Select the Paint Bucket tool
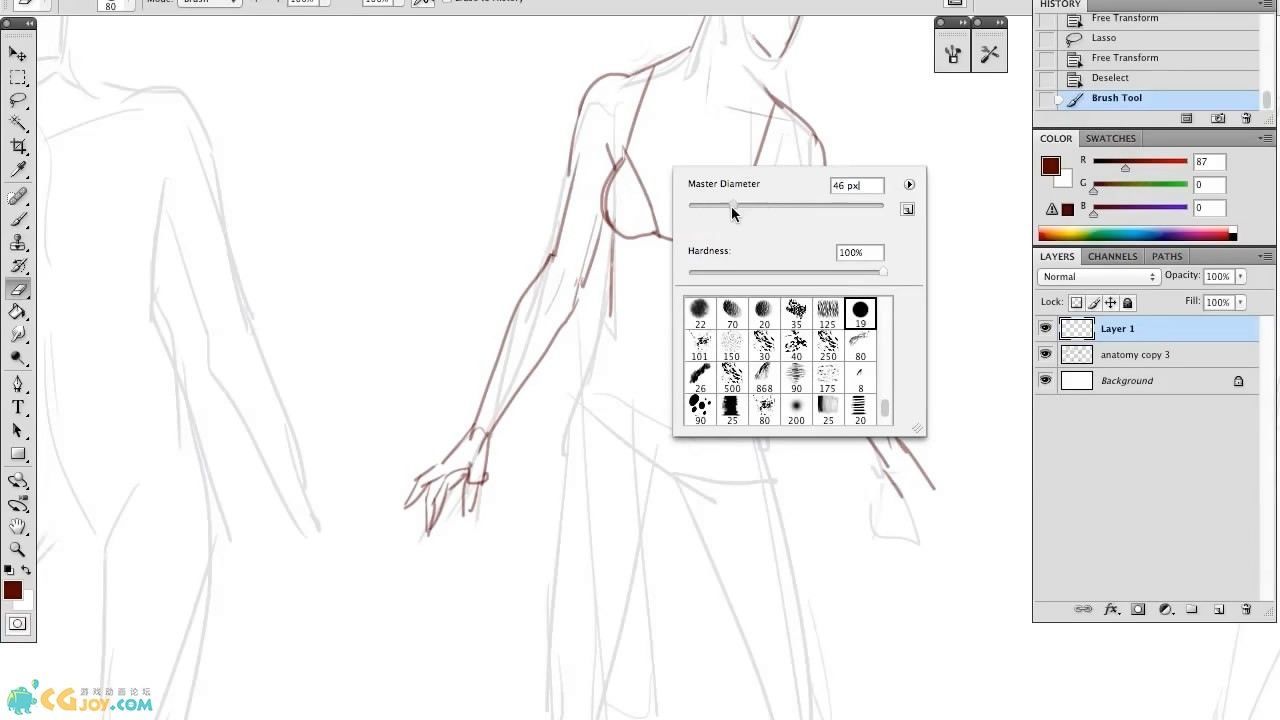Viewport: 1280px width, 720px height. pyautogui.click(x=18, y=312)
